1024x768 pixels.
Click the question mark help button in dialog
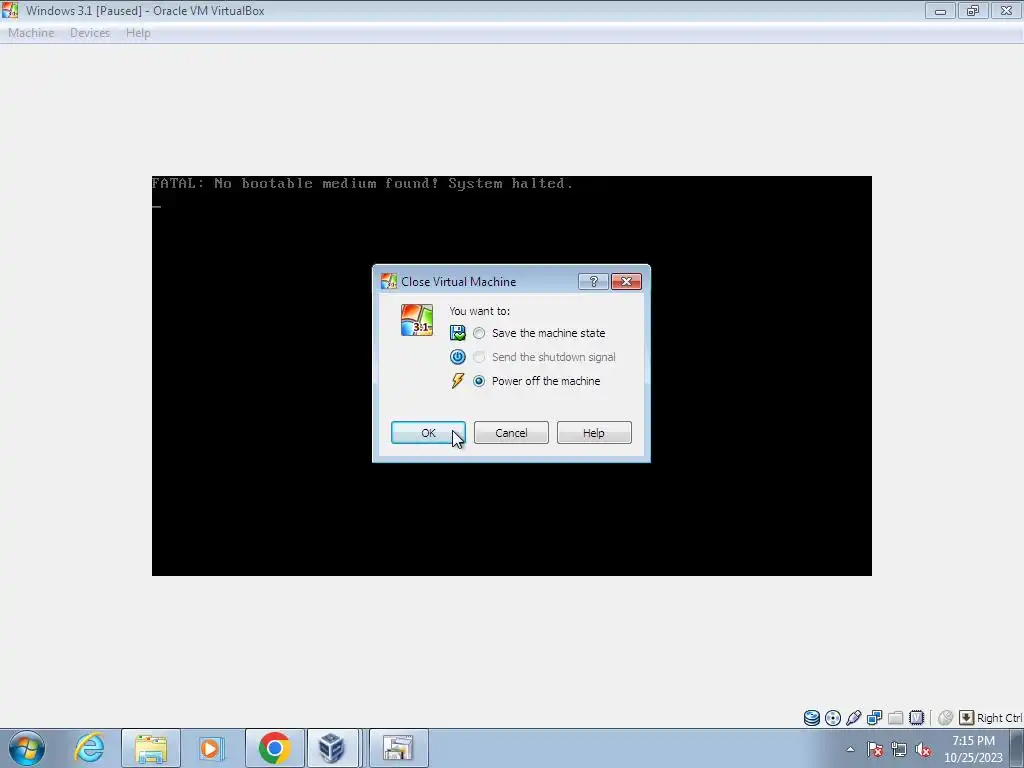pos(593,281)
